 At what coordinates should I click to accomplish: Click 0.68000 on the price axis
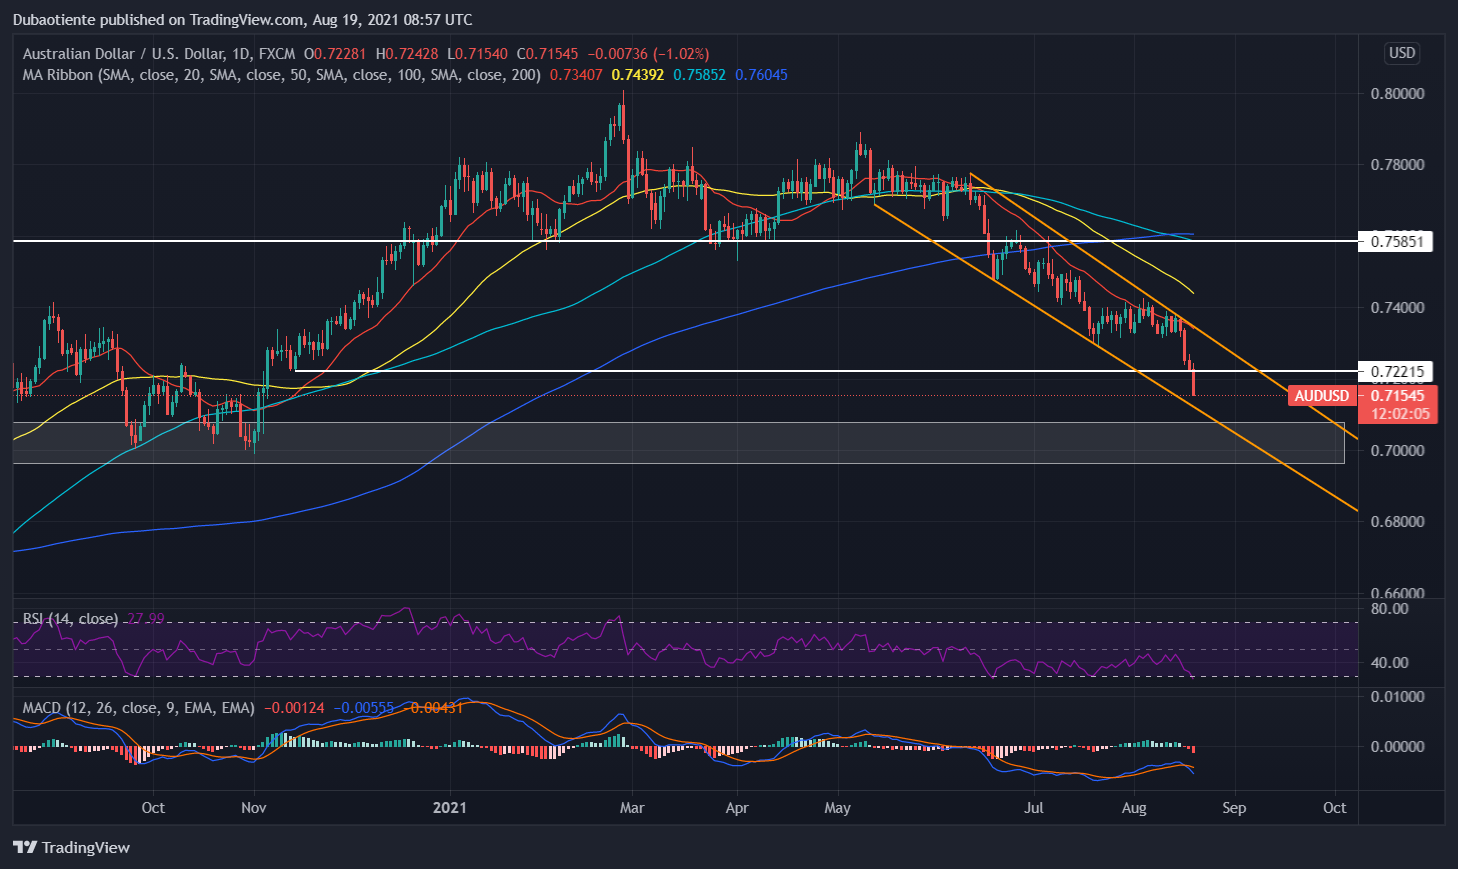(1397, 522)
